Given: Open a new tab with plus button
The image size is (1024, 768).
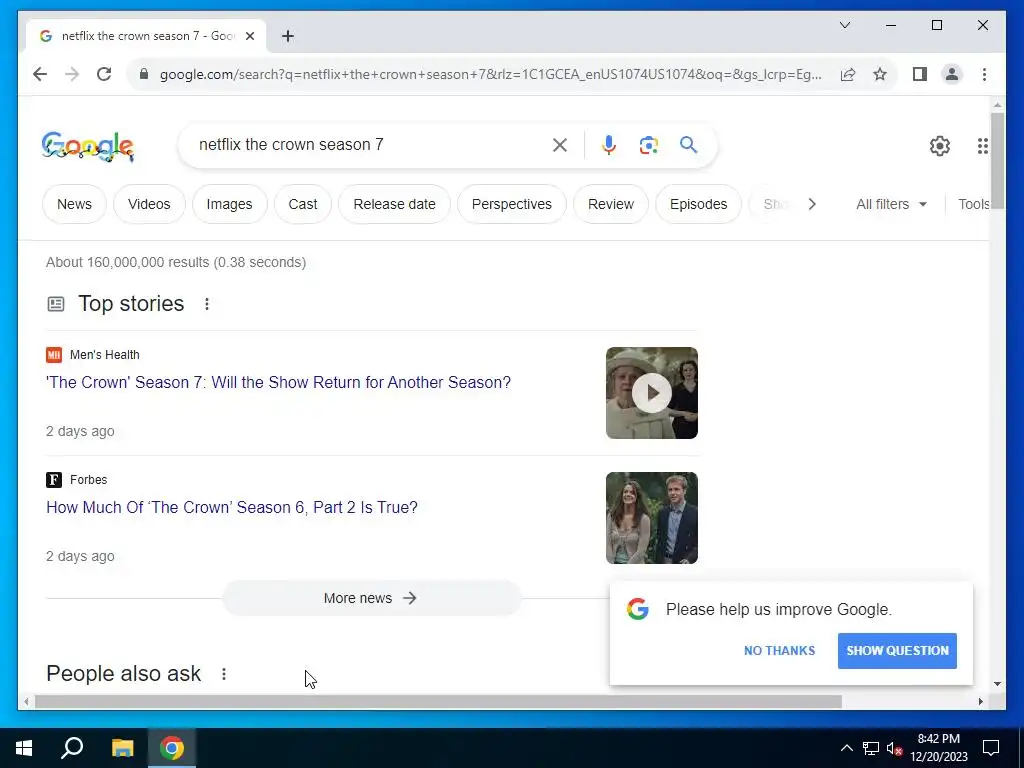Looking at the screenshot, I should coord(288,36).
